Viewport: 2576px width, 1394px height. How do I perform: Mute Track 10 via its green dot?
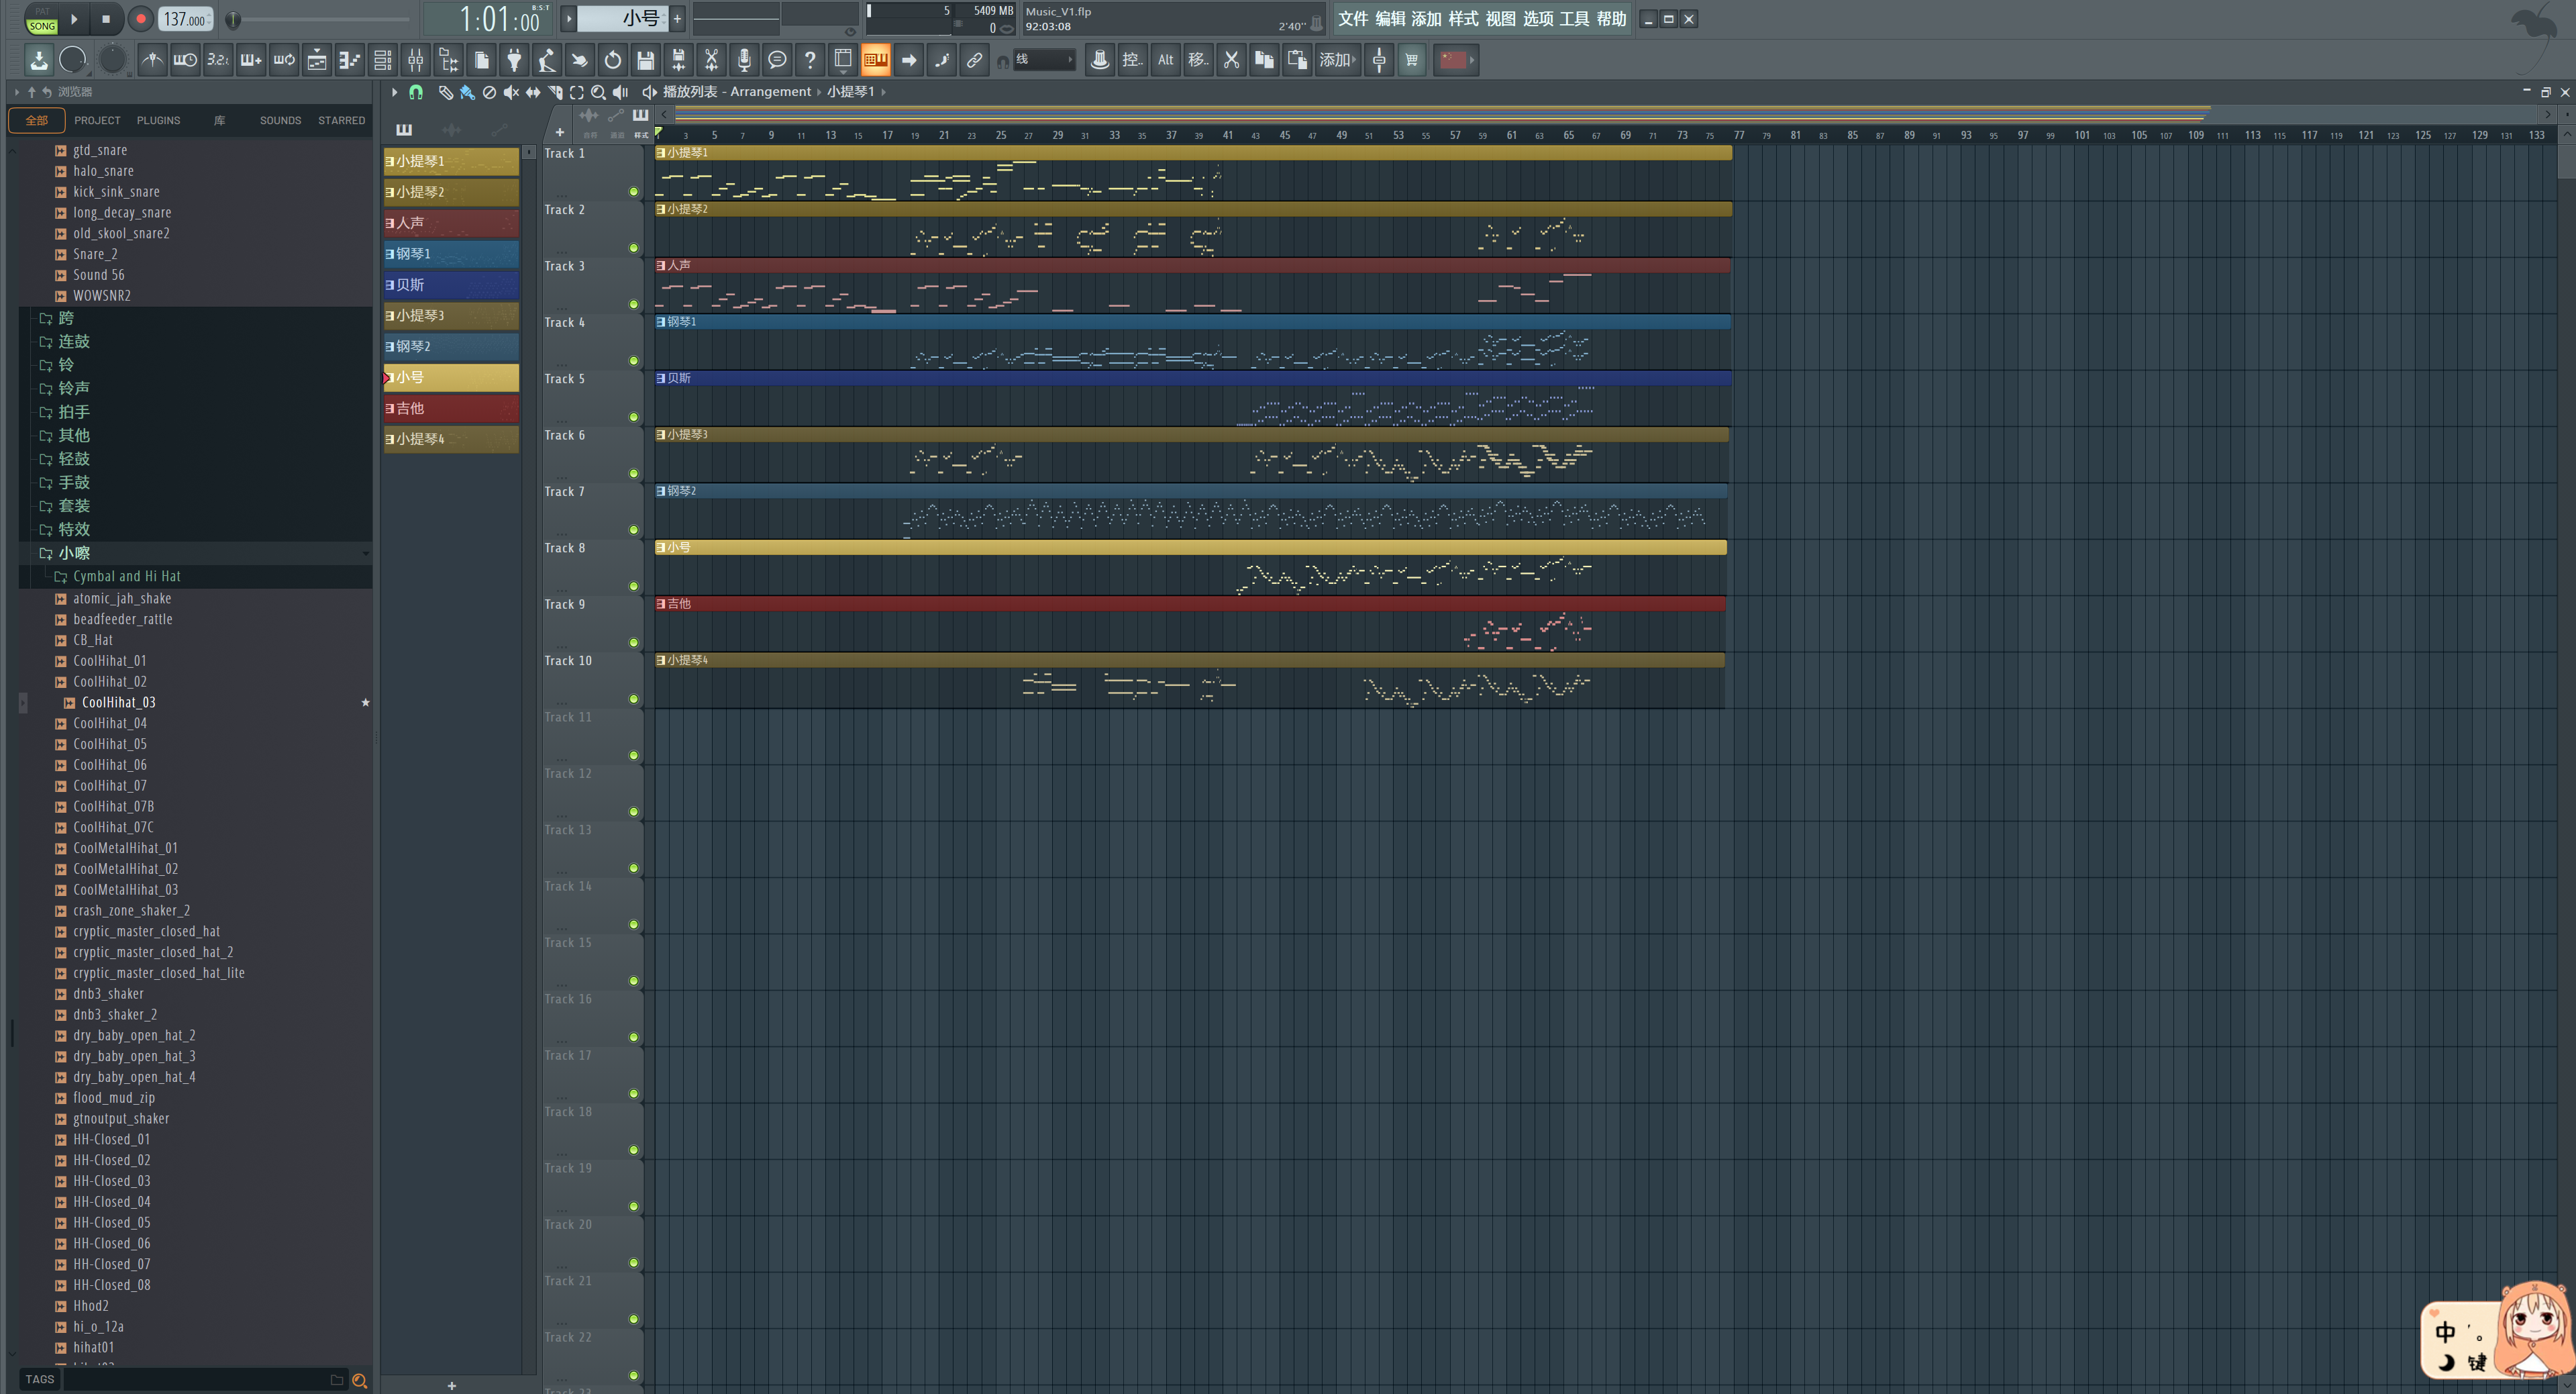point(634,699)
